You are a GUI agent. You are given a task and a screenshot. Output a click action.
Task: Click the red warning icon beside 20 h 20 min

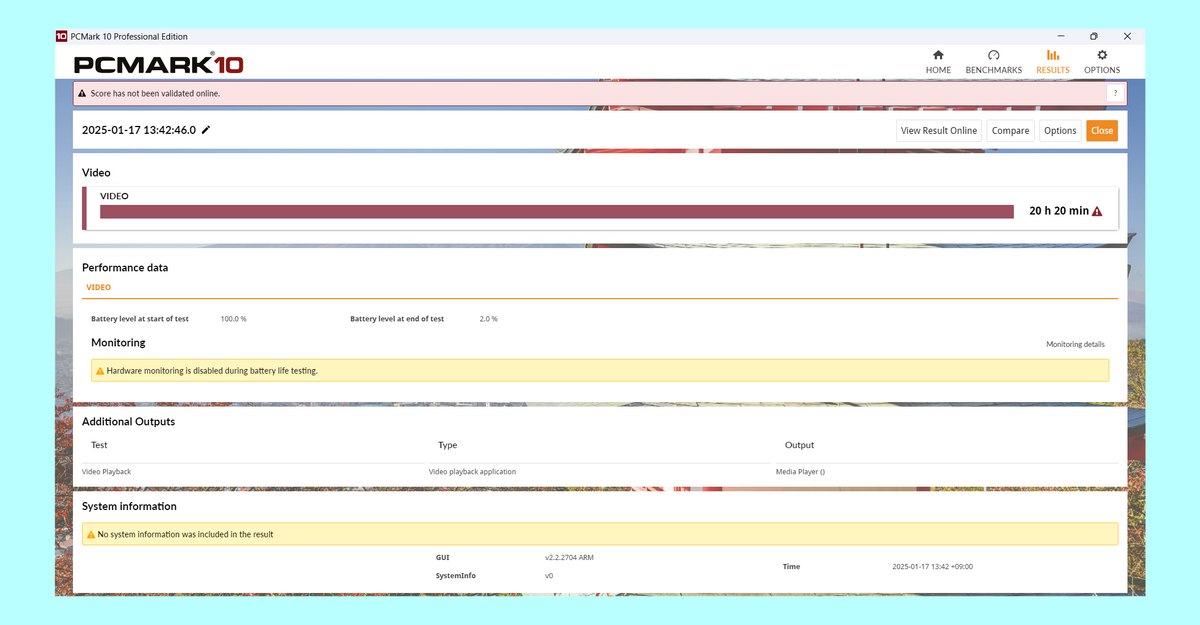(x=1097, y=211)
